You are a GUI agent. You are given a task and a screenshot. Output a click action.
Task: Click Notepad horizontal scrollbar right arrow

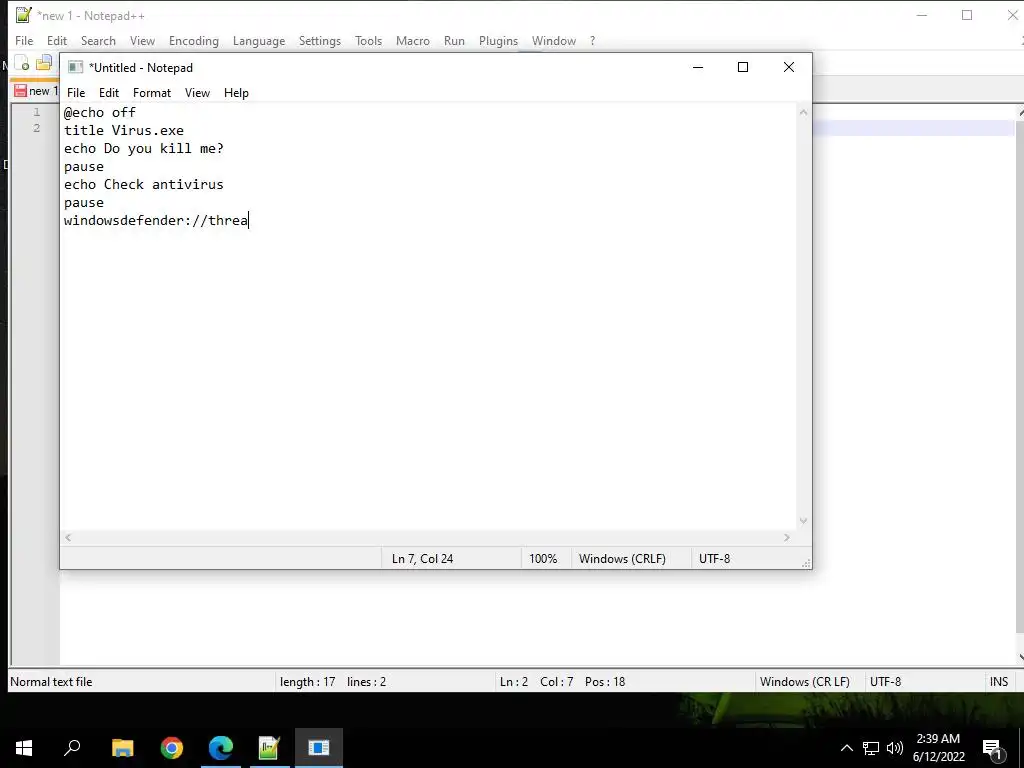coord(787,537)
